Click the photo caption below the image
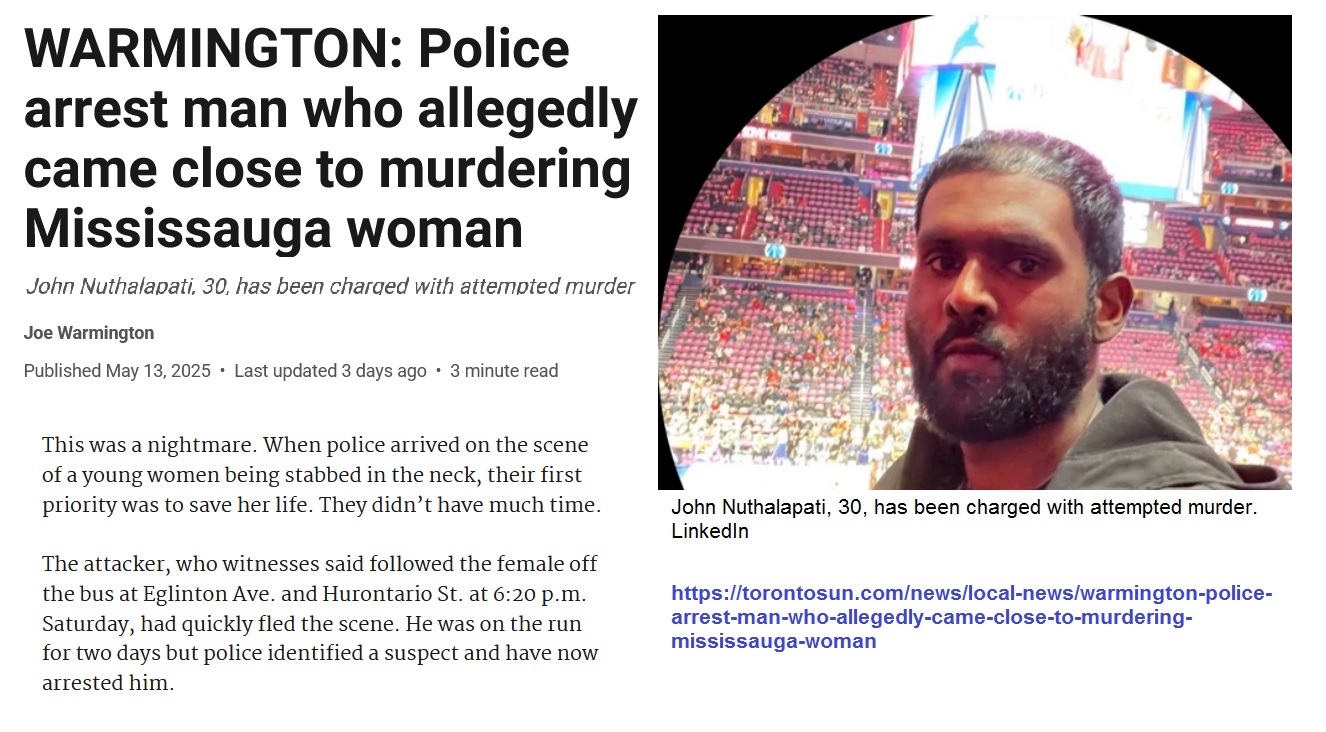Image resolution: width=1326 pixels, height=732 pixels. point(964,507)
